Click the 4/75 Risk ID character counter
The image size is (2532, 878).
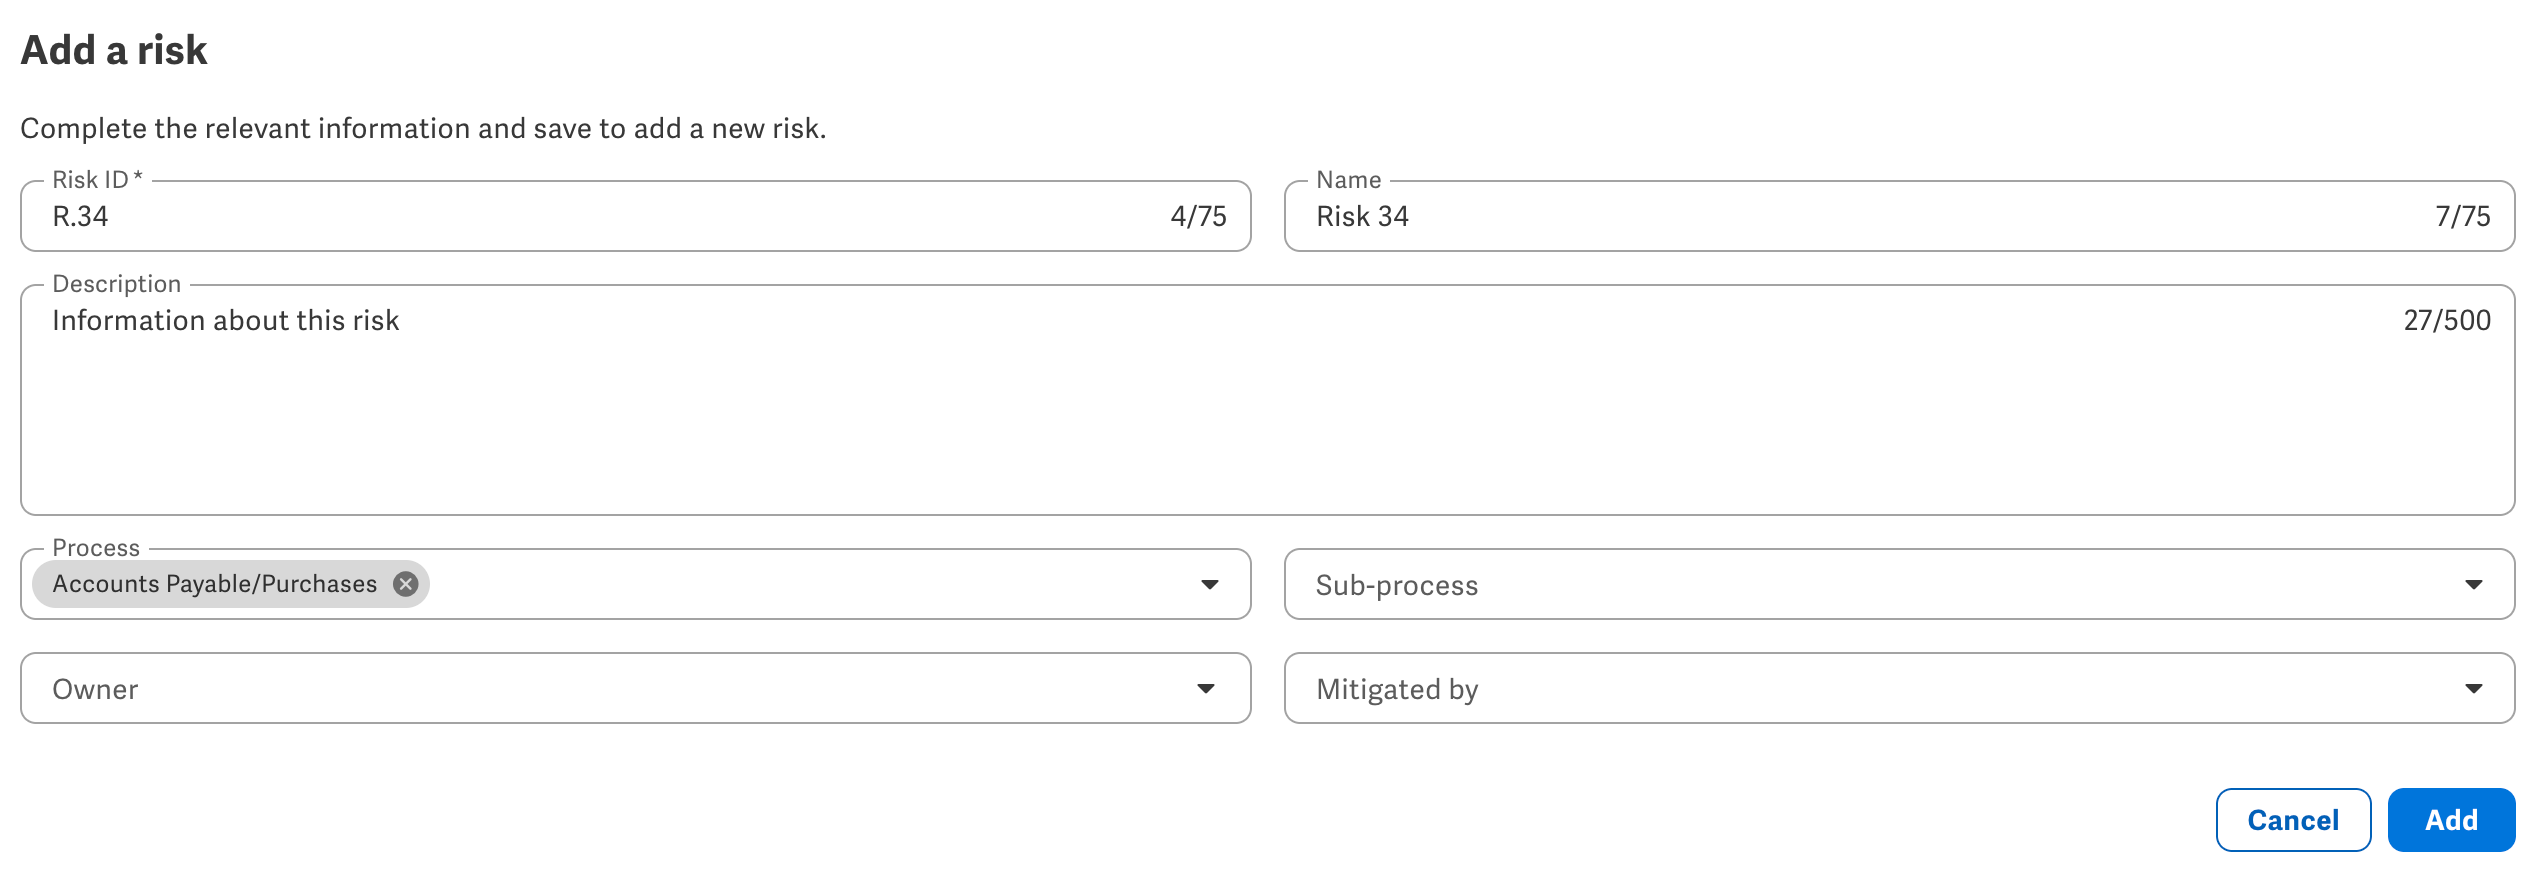tap(1198, 216)
